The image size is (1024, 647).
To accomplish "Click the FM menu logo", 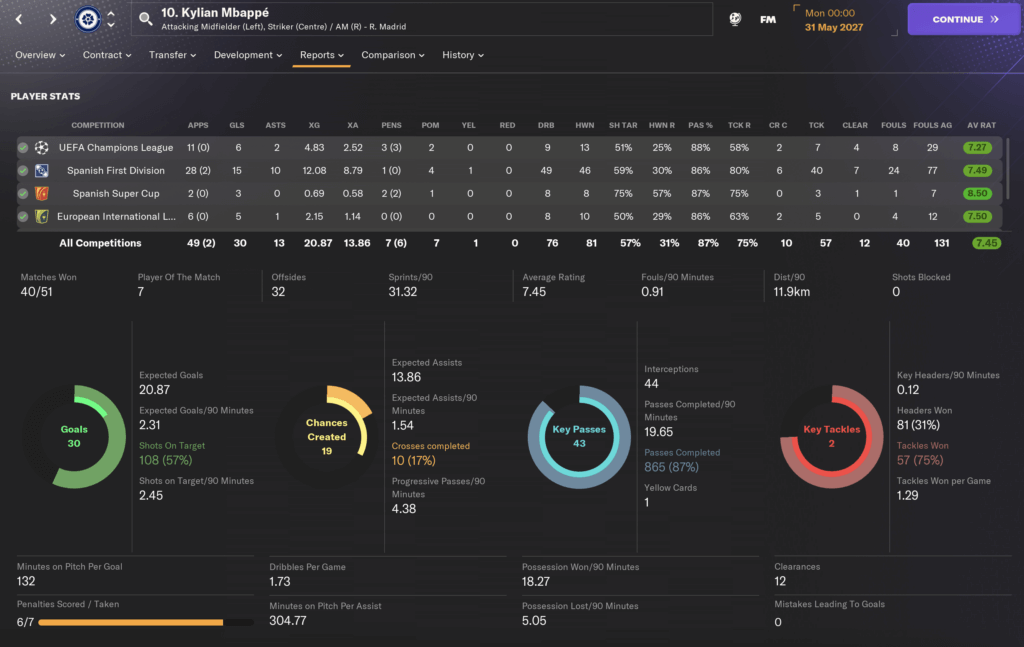I will (x=768, y=19).
